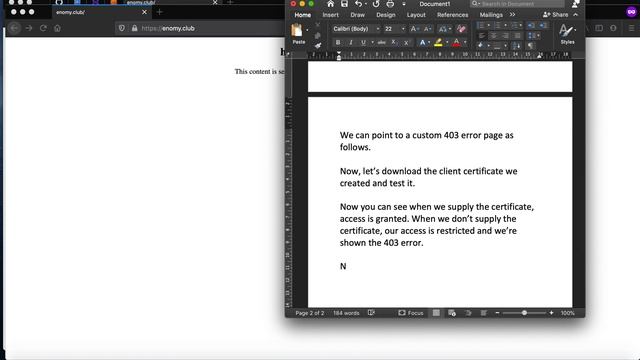Reload the page in the browser
This screenshot has height=360, width=640.
click(43, 28)
